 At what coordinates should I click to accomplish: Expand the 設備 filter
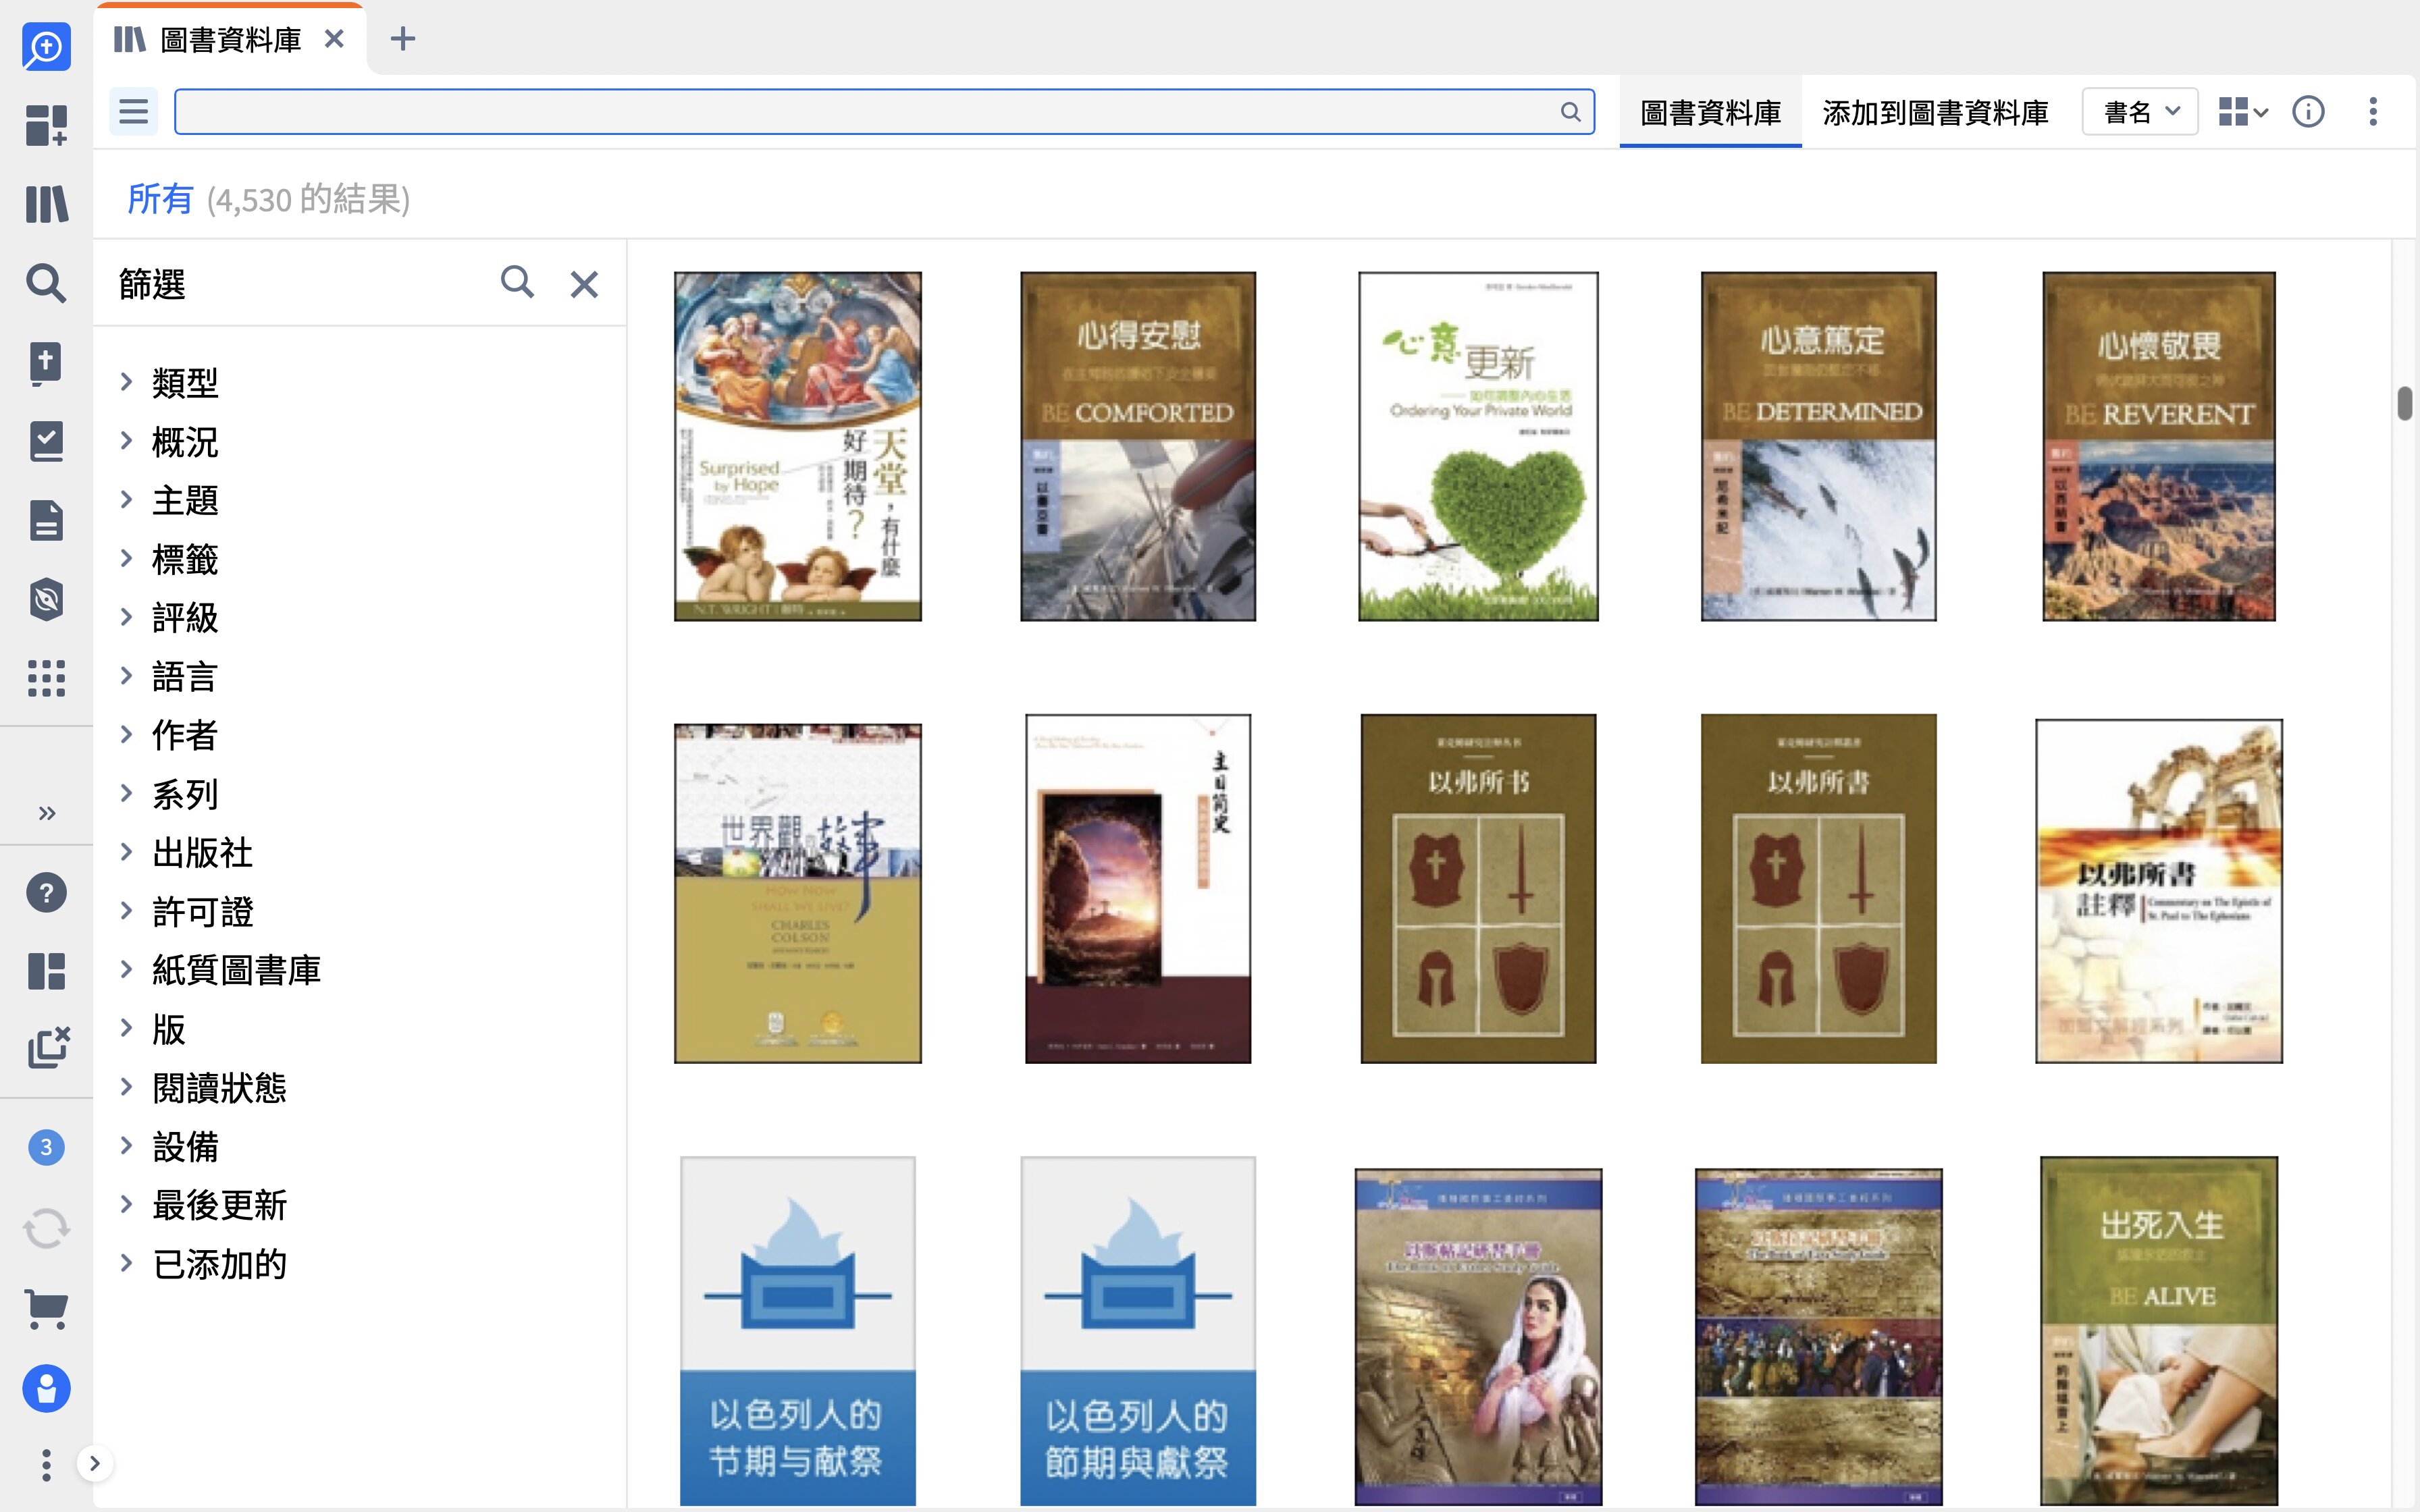click(126, 1145)
